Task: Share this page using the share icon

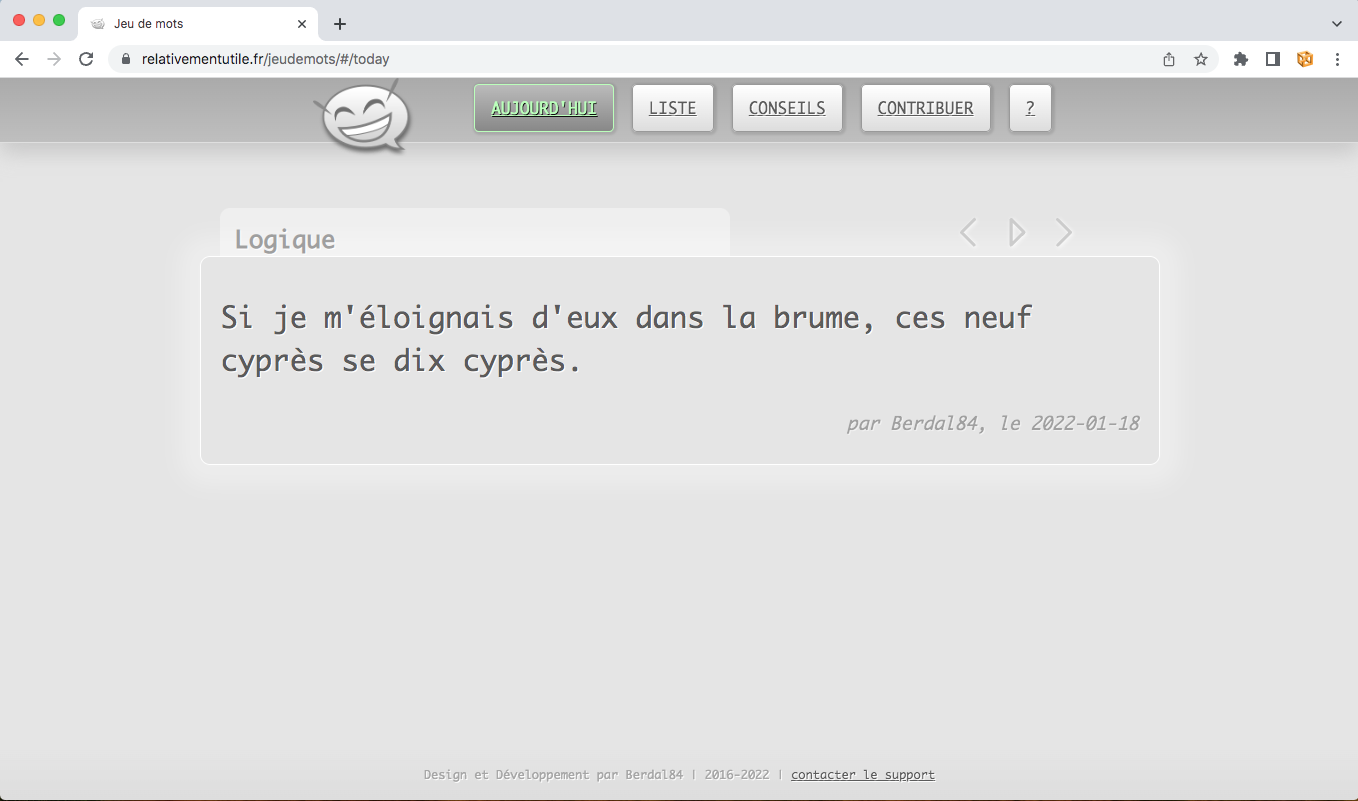Action: click(x=1169, y=59)
